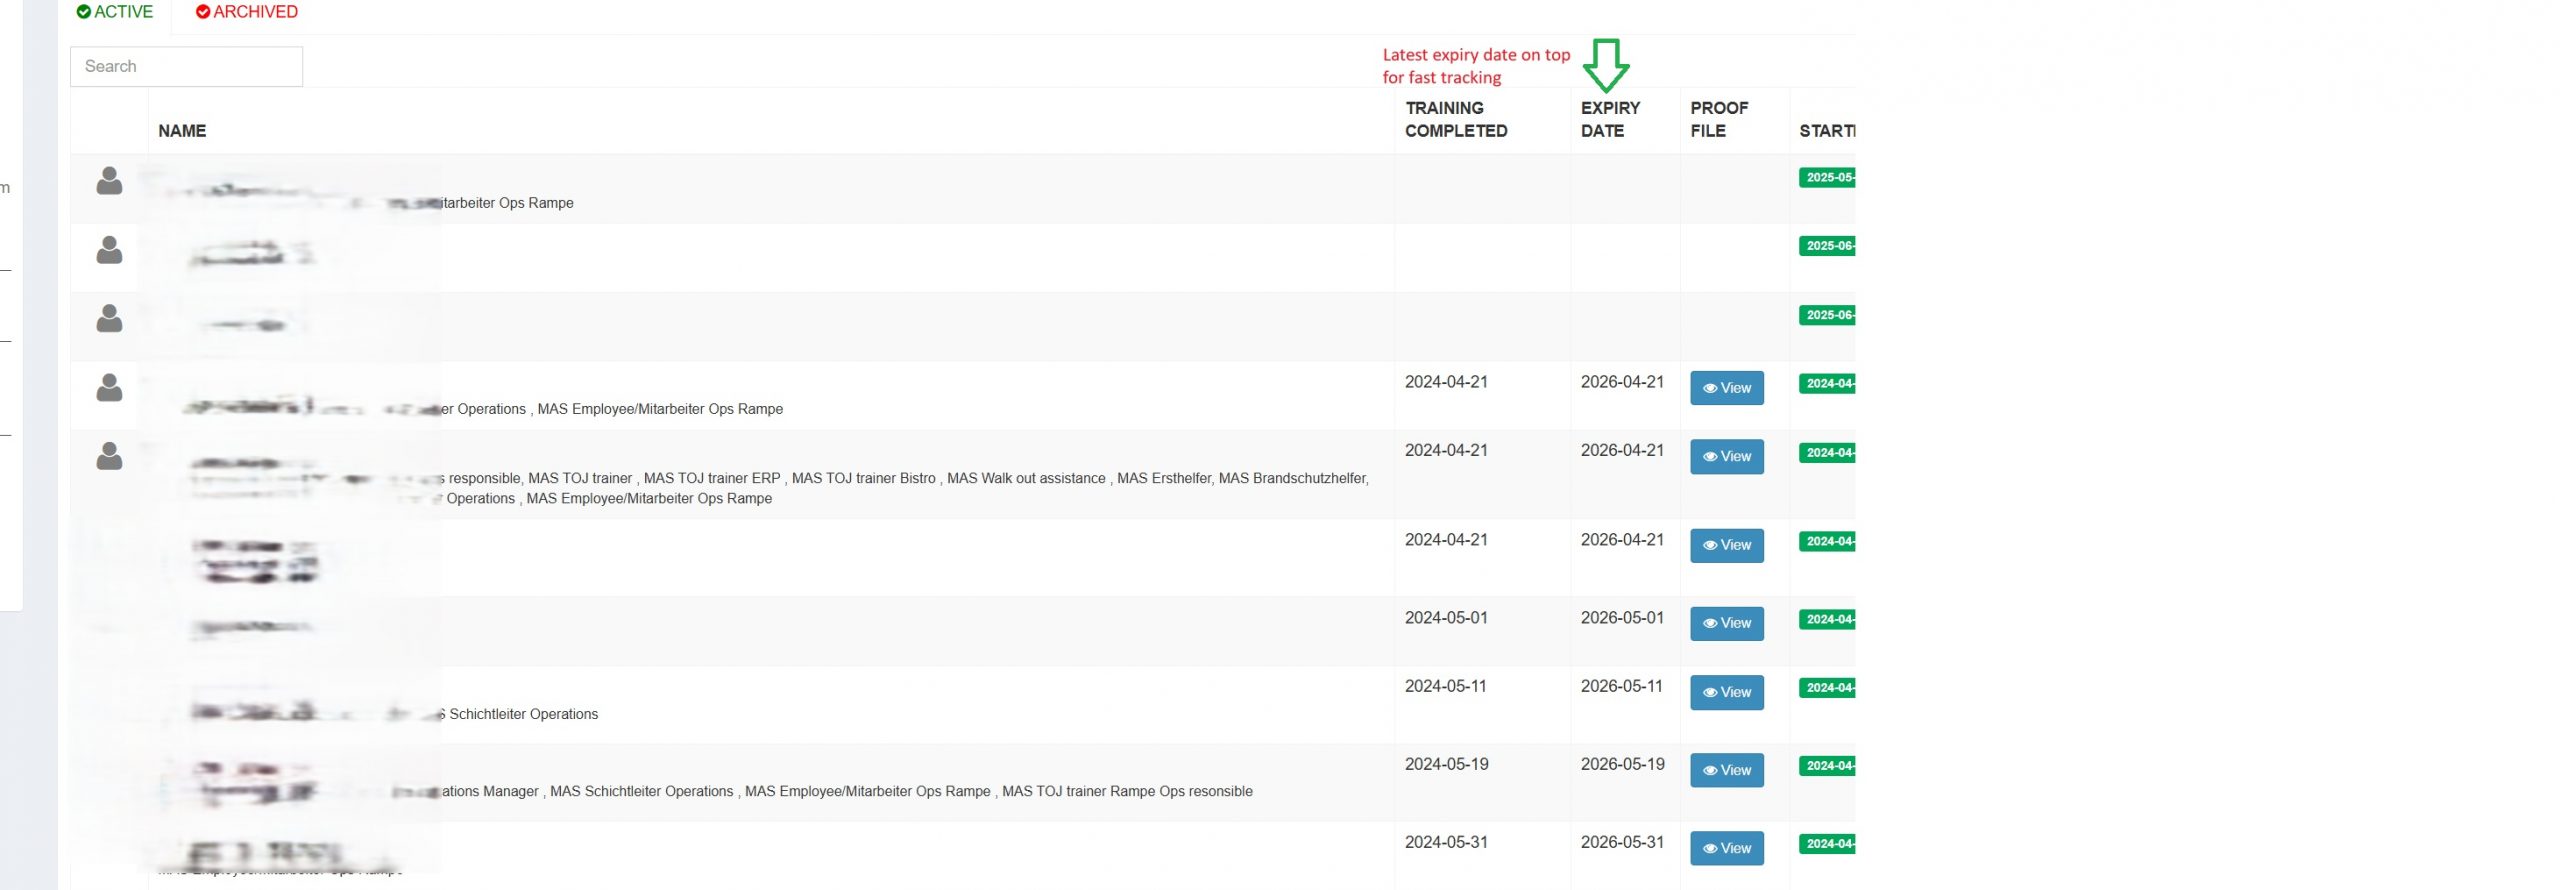
Task: Sort by the TRAINING COMPLETED column header
Action: click(1455, 120)
